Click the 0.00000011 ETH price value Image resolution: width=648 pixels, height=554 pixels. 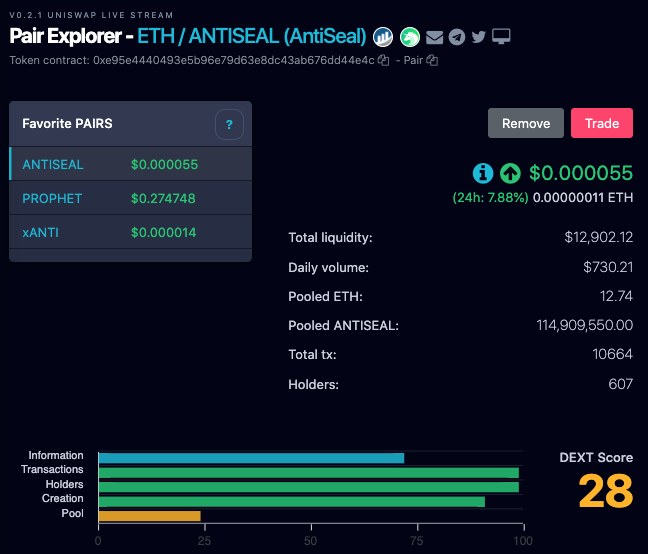coord(583,197)
